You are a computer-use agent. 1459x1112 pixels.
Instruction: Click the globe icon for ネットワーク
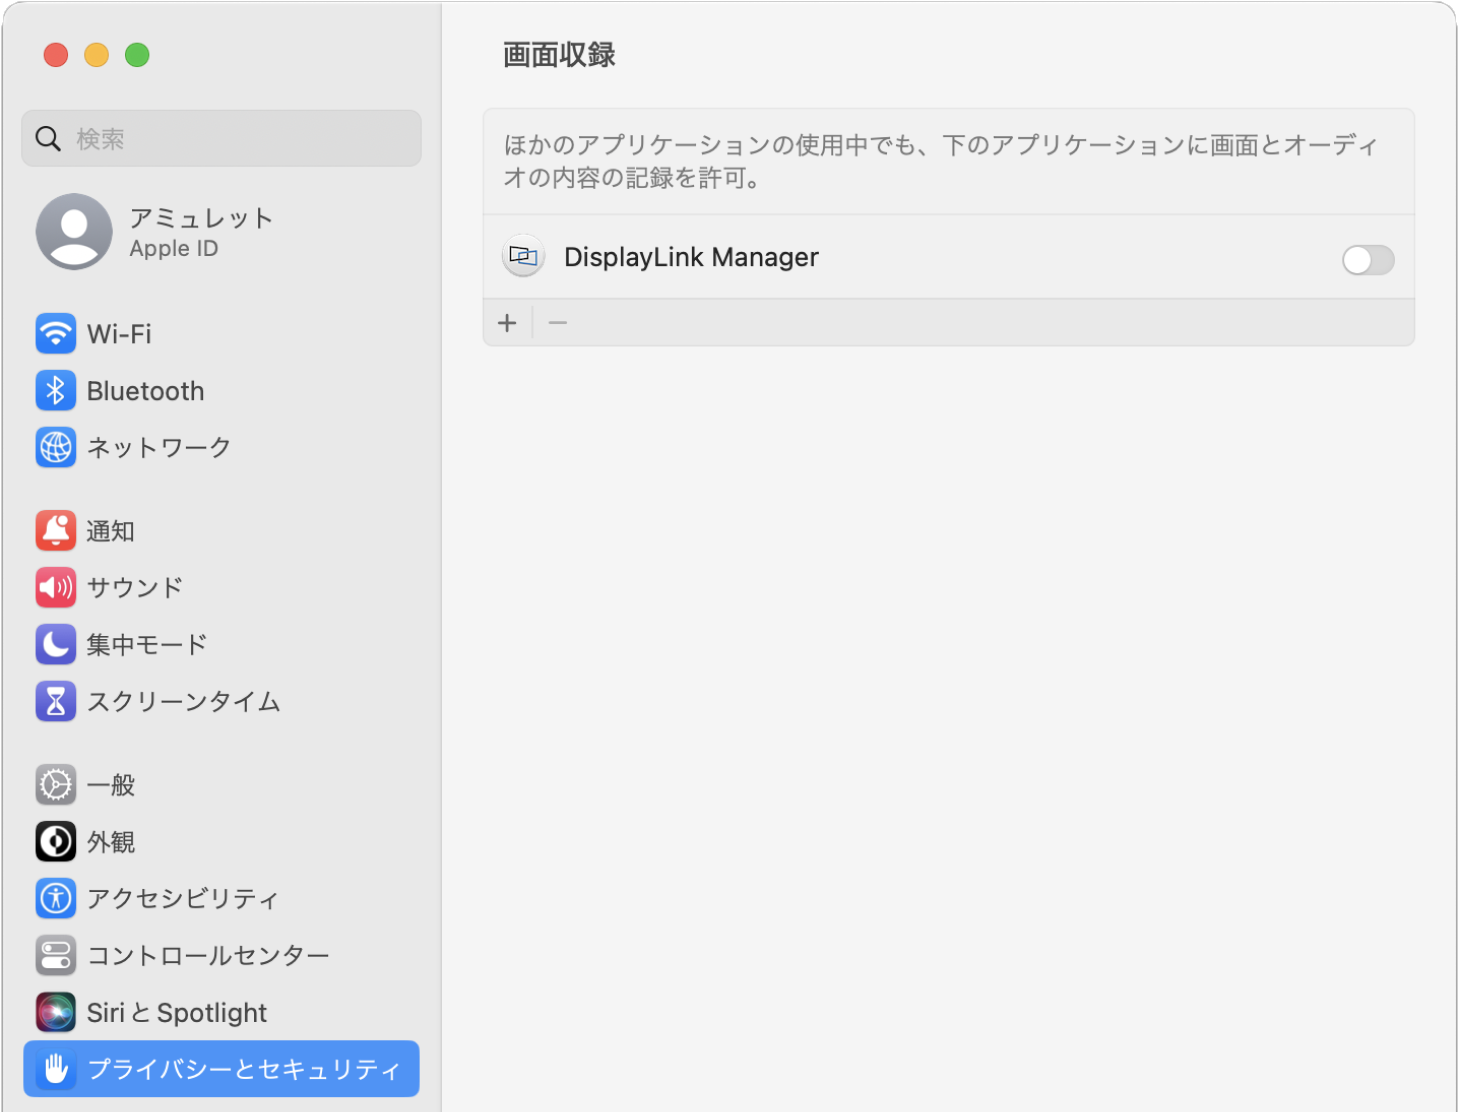click(56, 447)
